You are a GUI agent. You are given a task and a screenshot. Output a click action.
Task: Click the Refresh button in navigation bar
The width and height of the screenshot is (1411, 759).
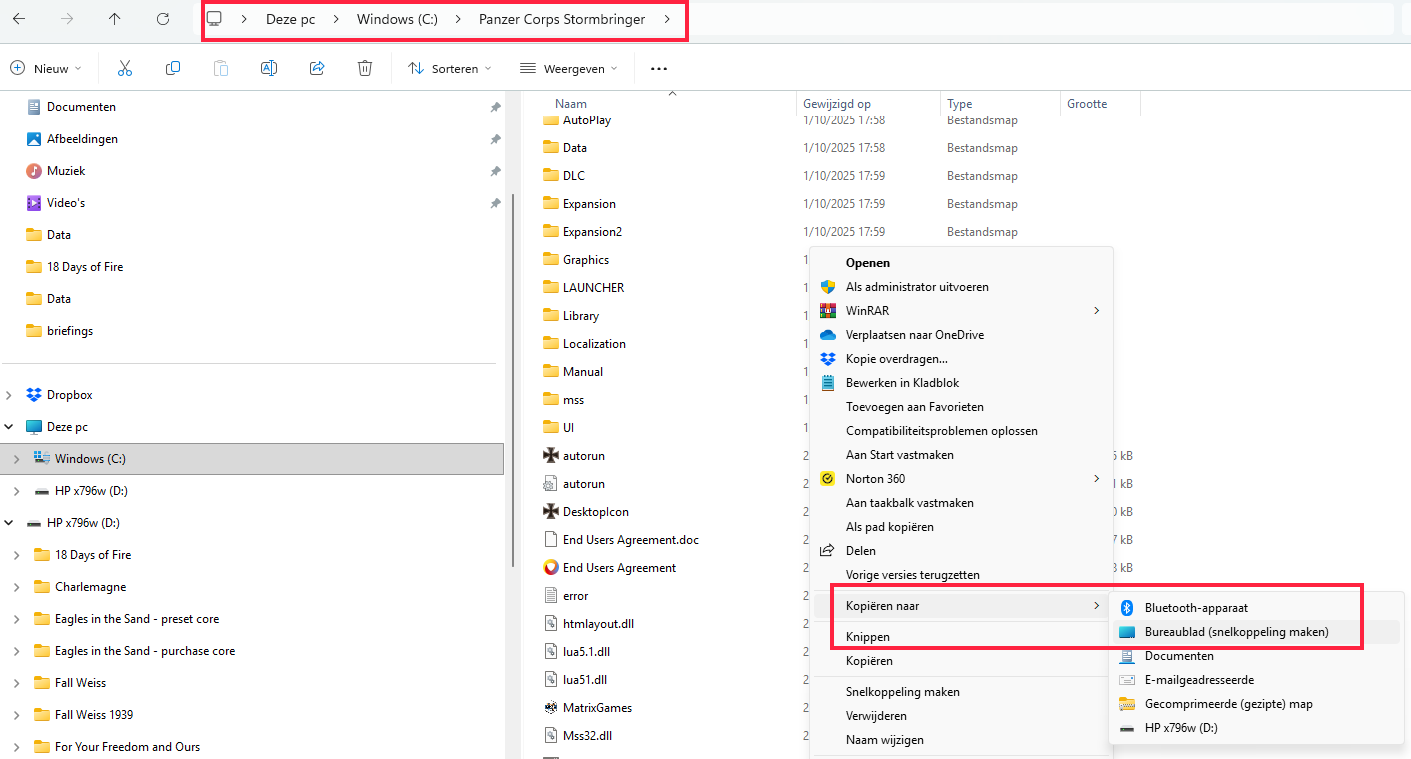tap(163, 19)
